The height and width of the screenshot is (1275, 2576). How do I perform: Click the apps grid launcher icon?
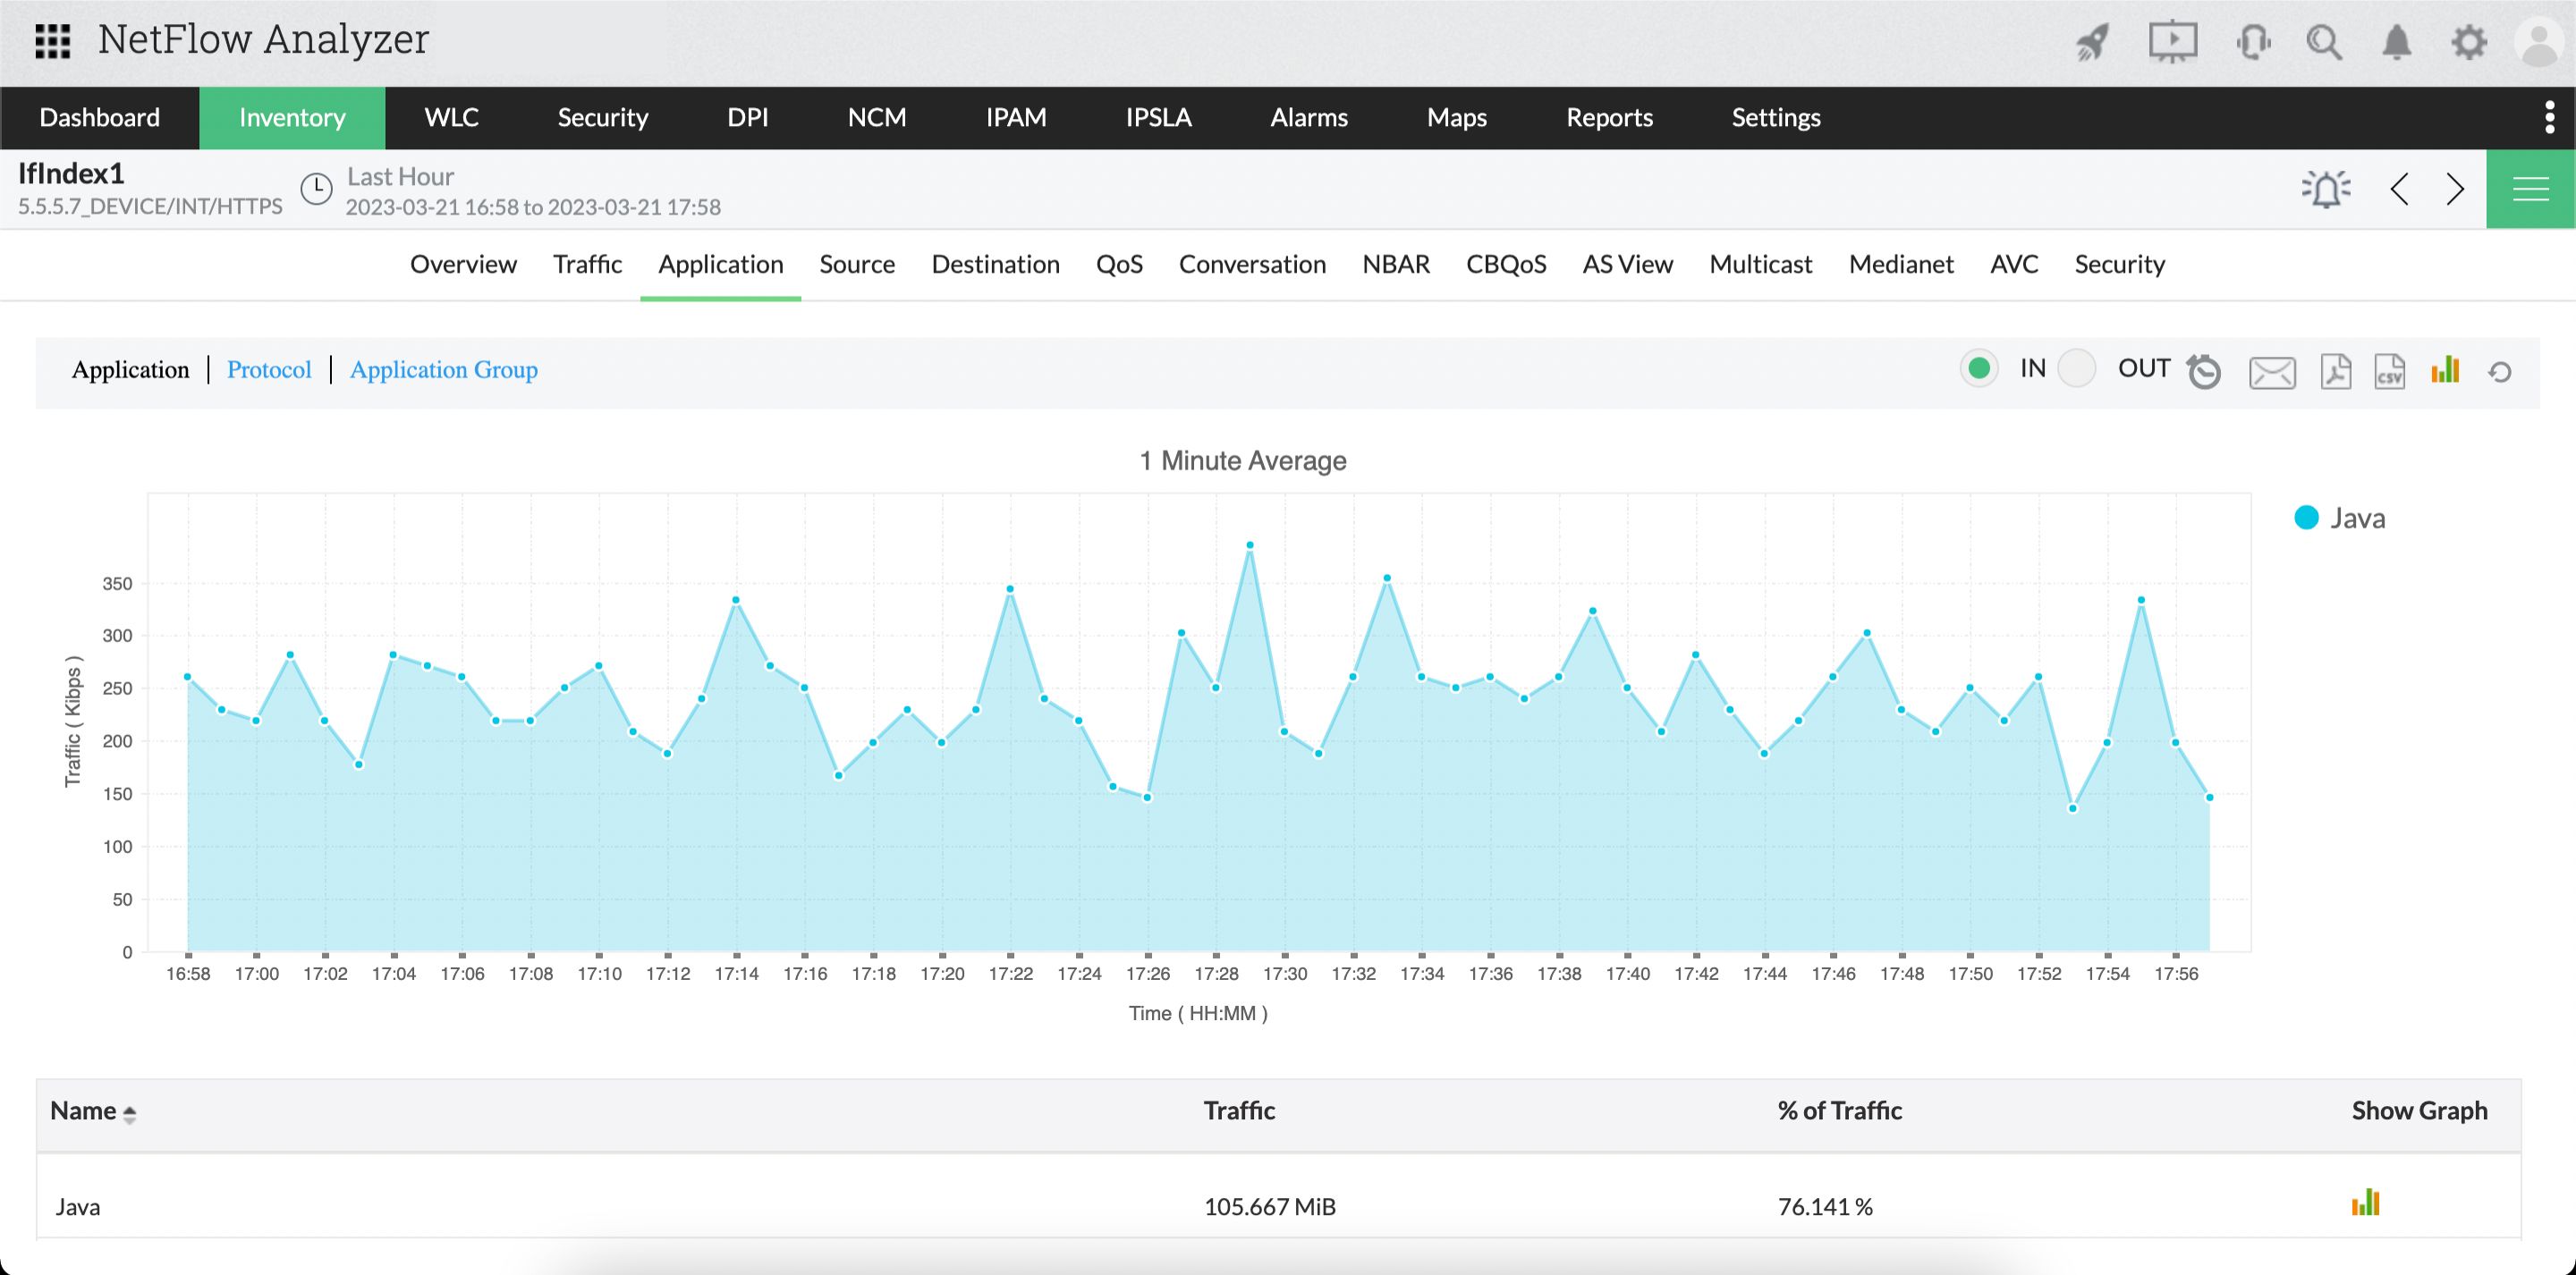pyautogui.click(x=52, y=41)
